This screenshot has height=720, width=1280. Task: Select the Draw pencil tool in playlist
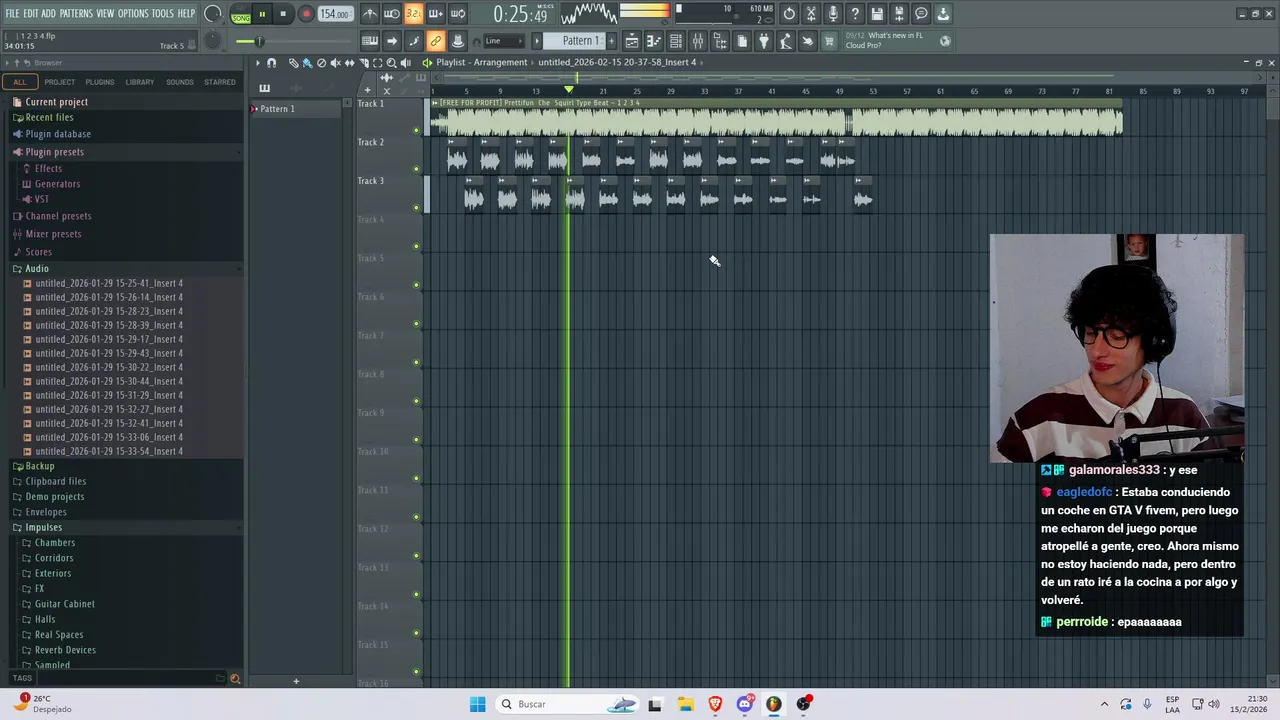coord(293,62)
